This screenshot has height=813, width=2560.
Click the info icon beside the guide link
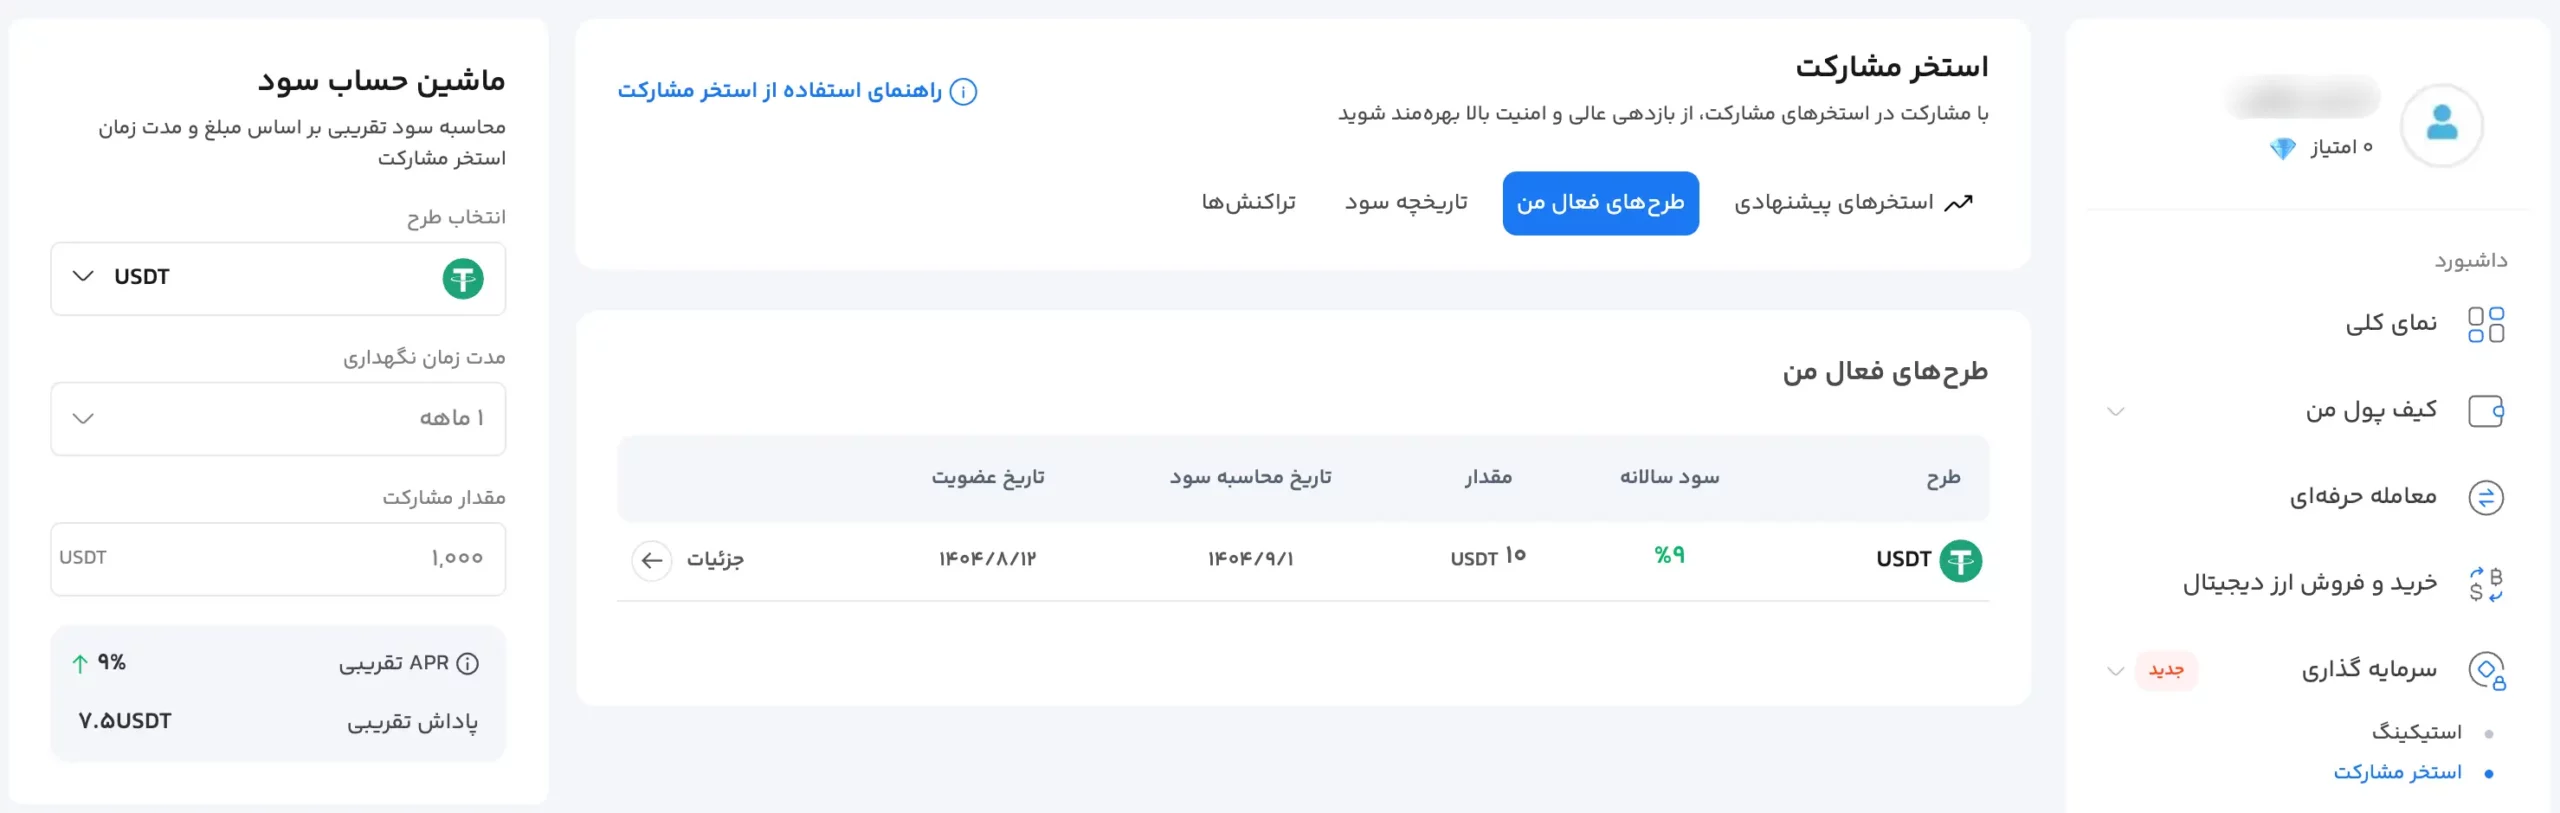click(964, 91)
